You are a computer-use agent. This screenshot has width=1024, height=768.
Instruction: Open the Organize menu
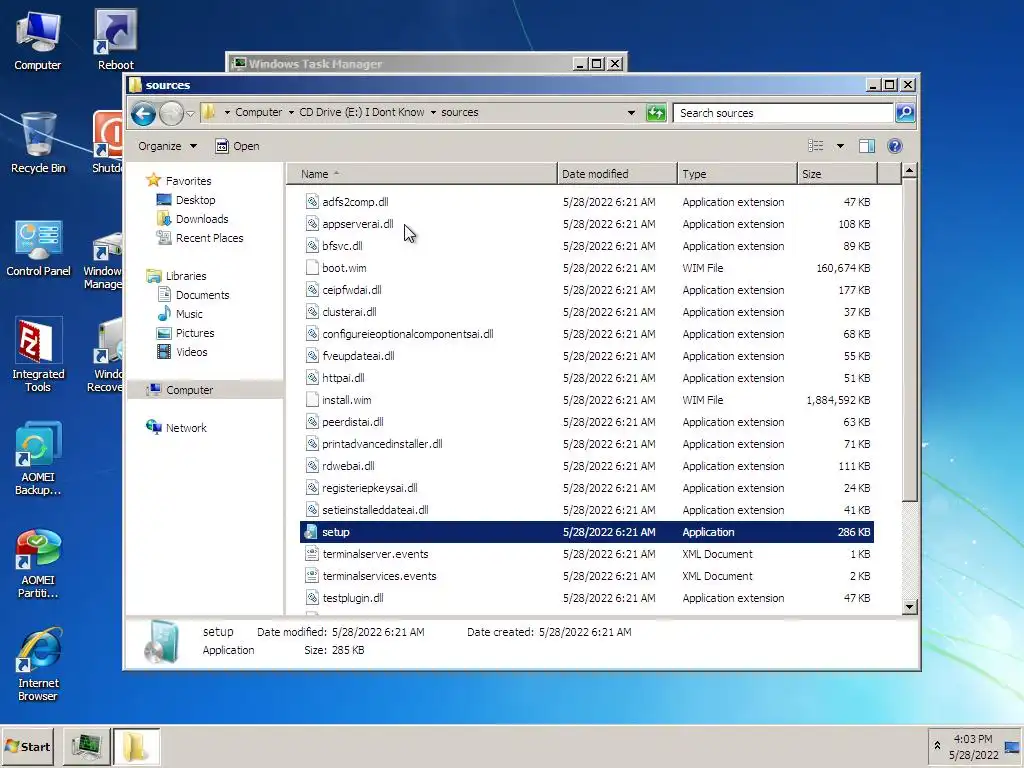coord(167,146)
